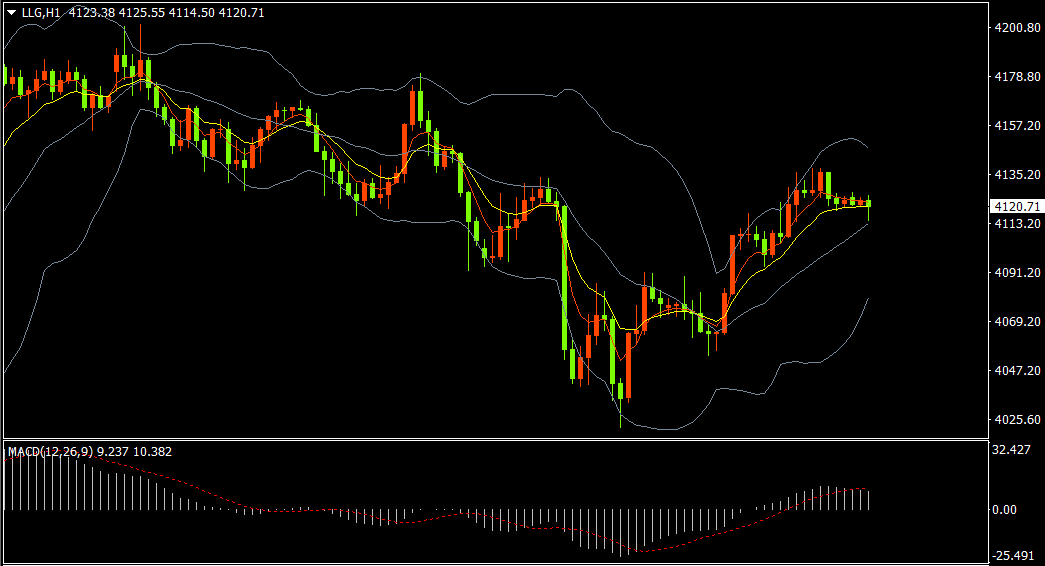Select the 4025.60 price scale level
The width and height of the screenshot is (1045, 566).
point(1017,419)
